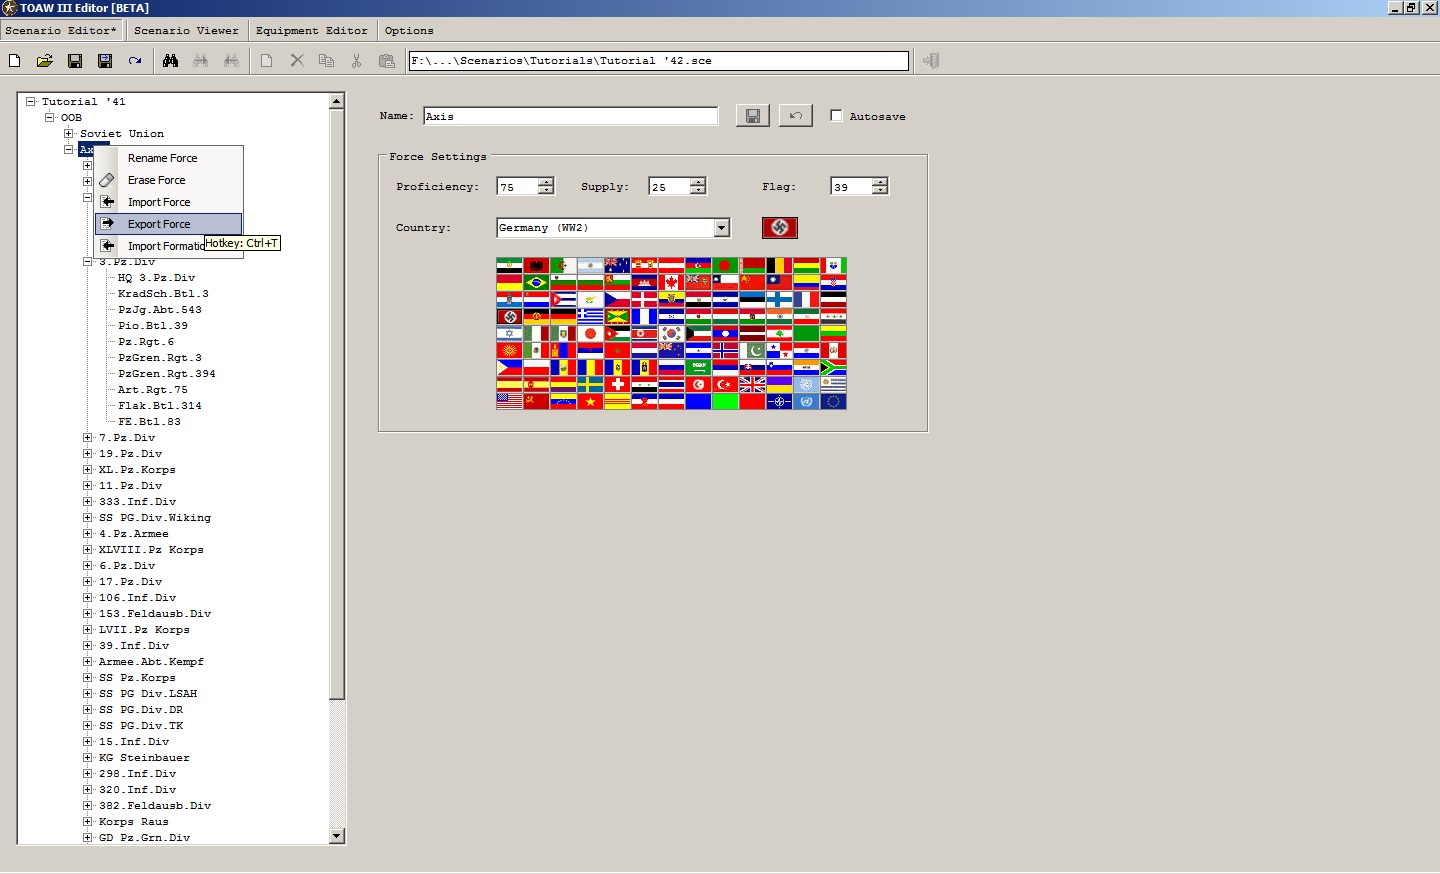Click the undo arrow button beside the Name field
The height and width of the screenshot is (874, 1440).
click(796, 116)
